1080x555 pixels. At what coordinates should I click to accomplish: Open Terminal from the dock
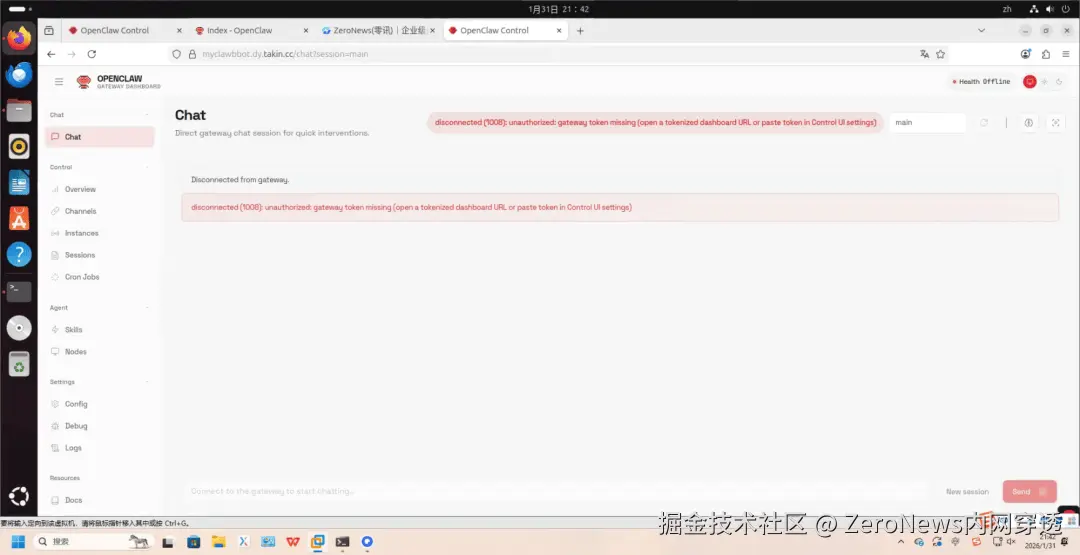(x=19, y=291)
